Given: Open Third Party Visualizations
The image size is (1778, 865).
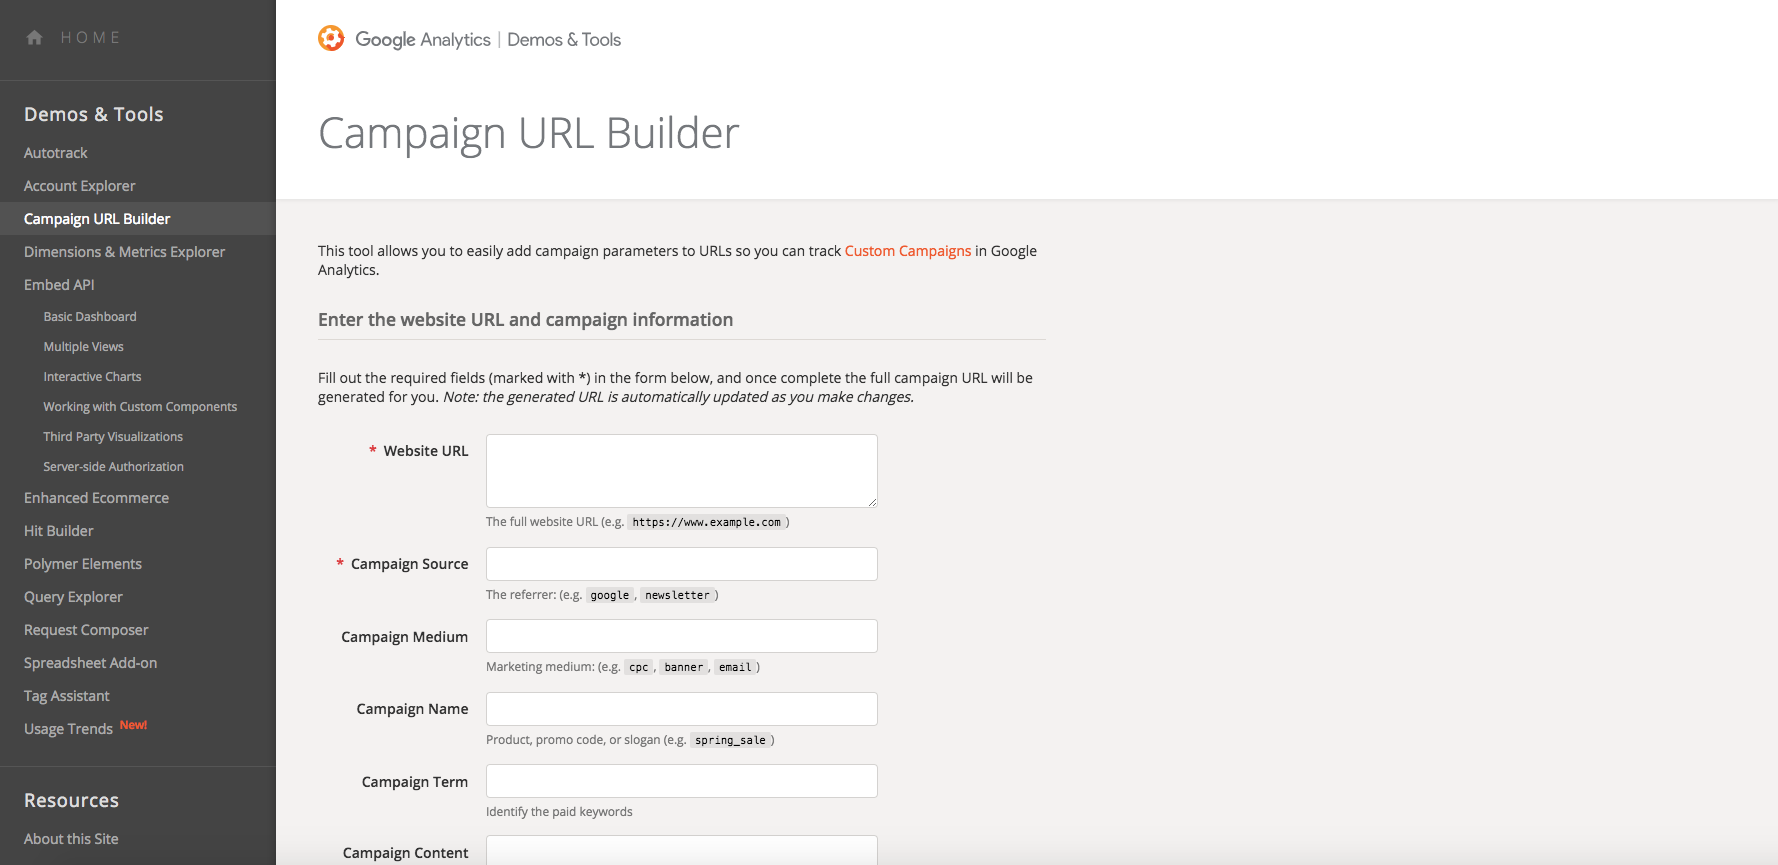Looking at the screenshot, I should [x=113, y=437].
